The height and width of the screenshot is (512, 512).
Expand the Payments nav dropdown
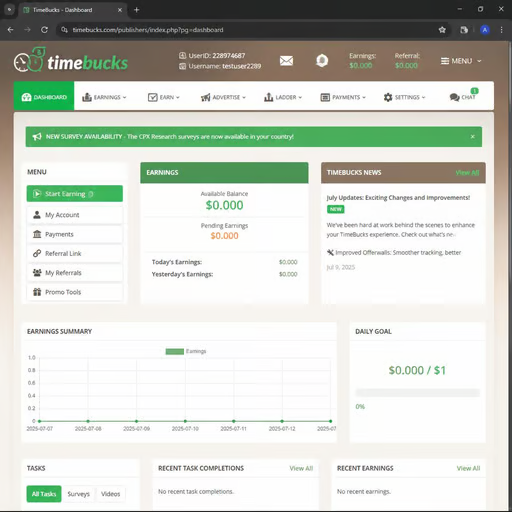pos(364,97)
